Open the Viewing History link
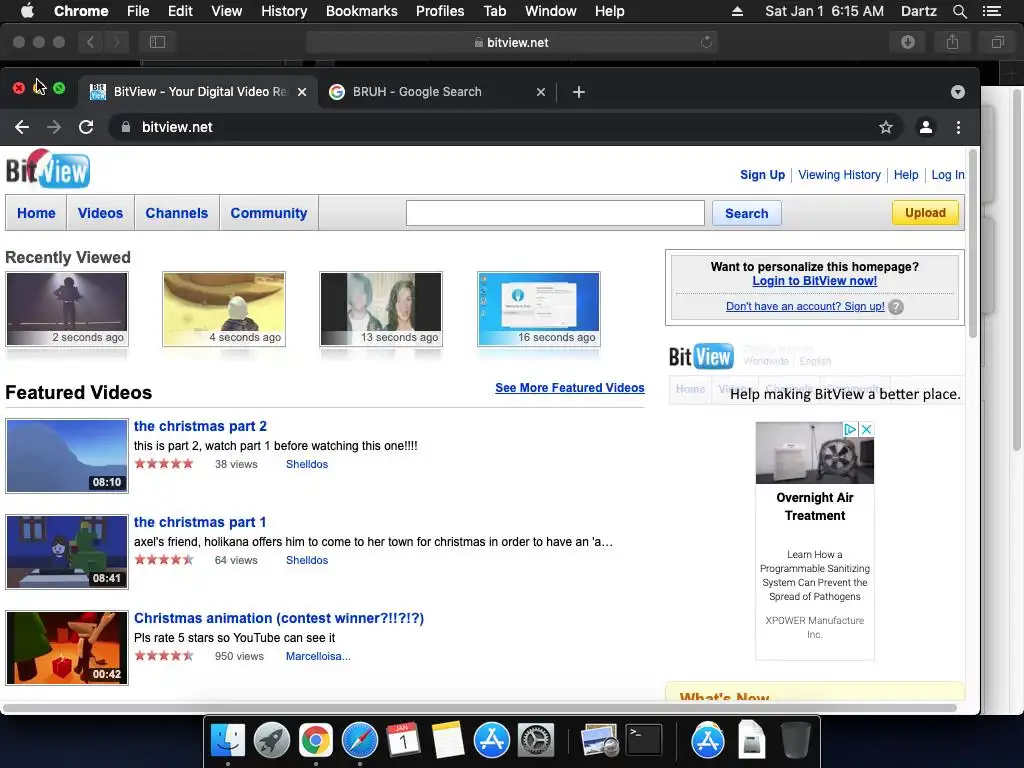Viewport: 1024px width, 768px height. [x=839, y=175]
